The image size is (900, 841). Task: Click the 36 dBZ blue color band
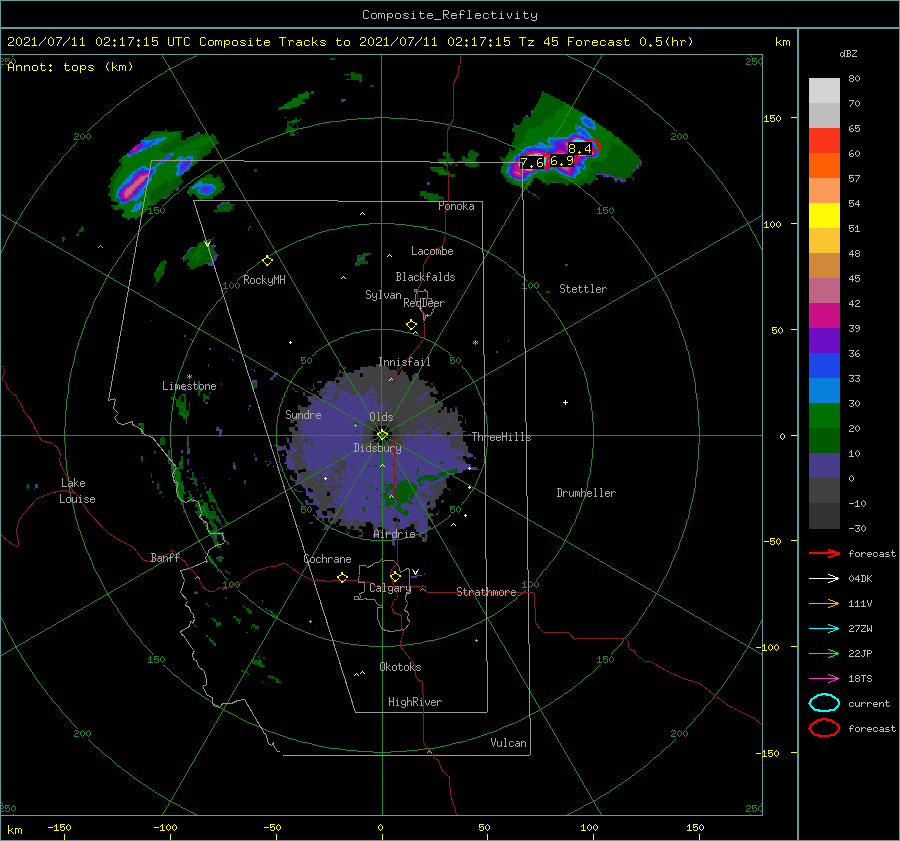(824, 365)
